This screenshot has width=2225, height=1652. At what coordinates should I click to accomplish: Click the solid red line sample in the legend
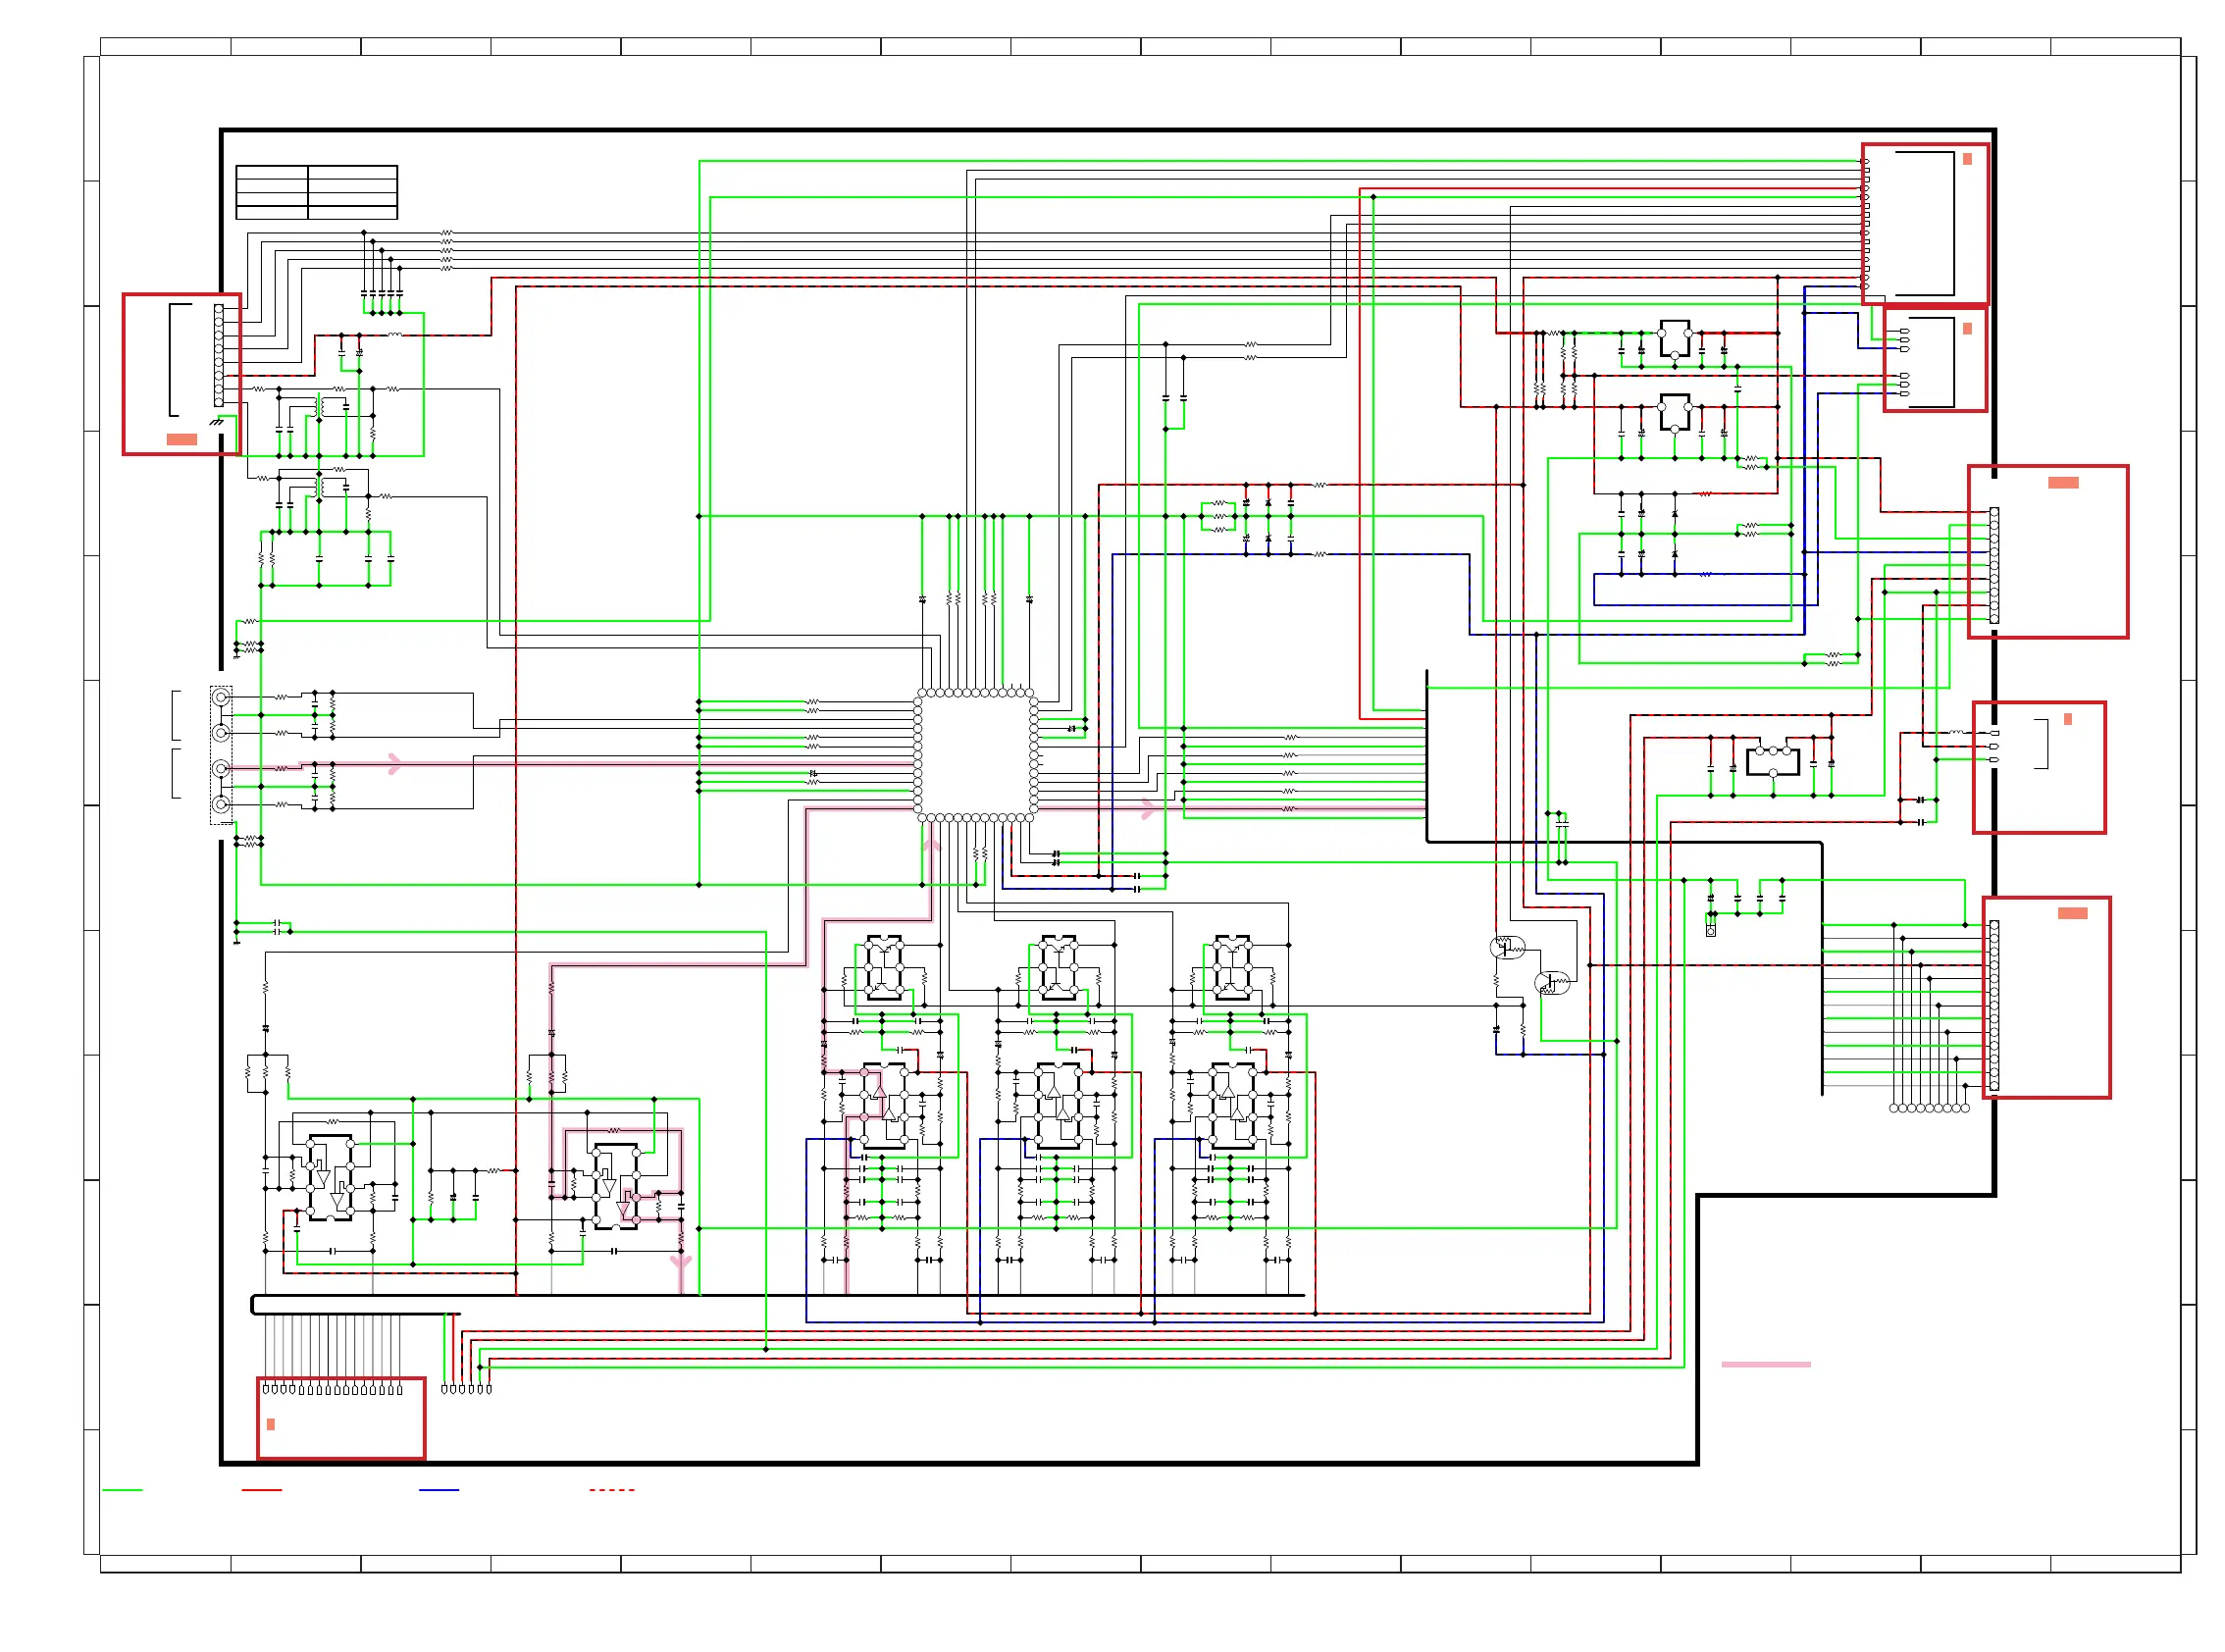pos(262,1490)
